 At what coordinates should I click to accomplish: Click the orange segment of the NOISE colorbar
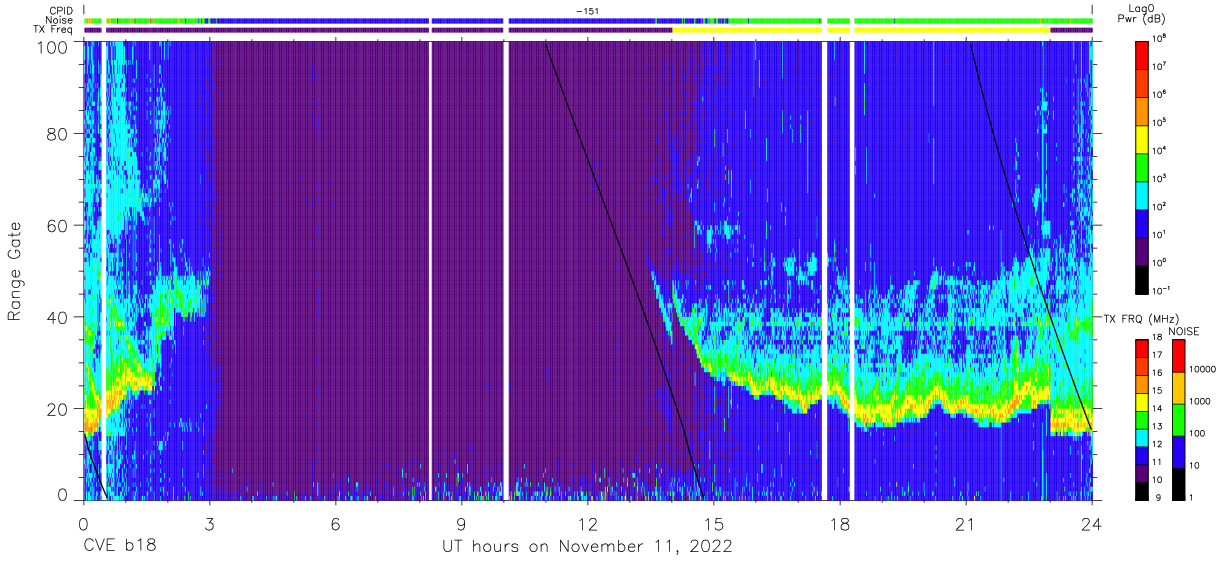(x=1177, y=388)
